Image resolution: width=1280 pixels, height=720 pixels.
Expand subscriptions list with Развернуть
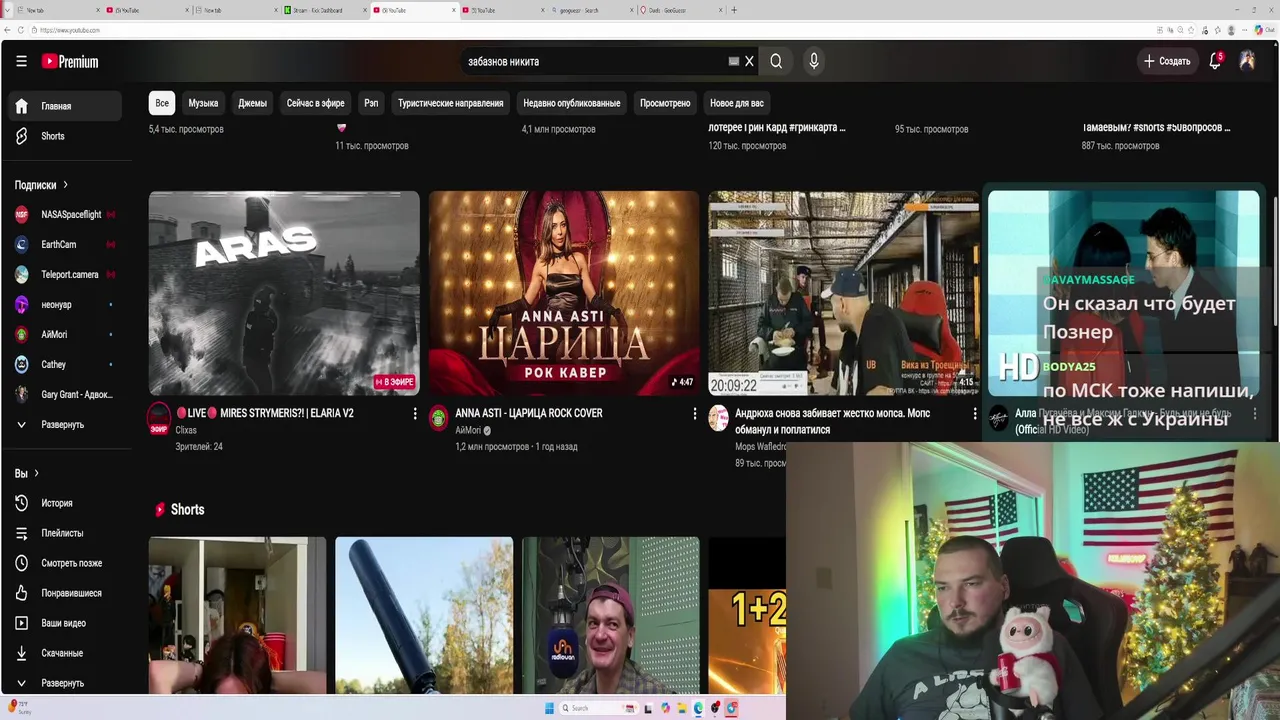(65, 424)
